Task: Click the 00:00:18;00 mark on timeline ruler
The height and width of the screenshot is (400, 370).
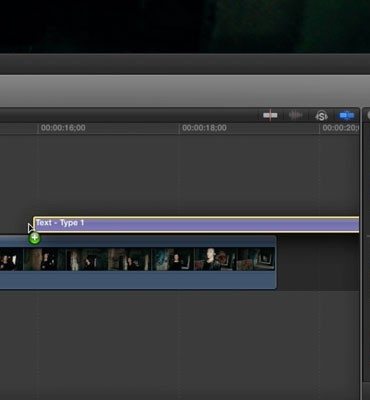Action: [204, 128]
